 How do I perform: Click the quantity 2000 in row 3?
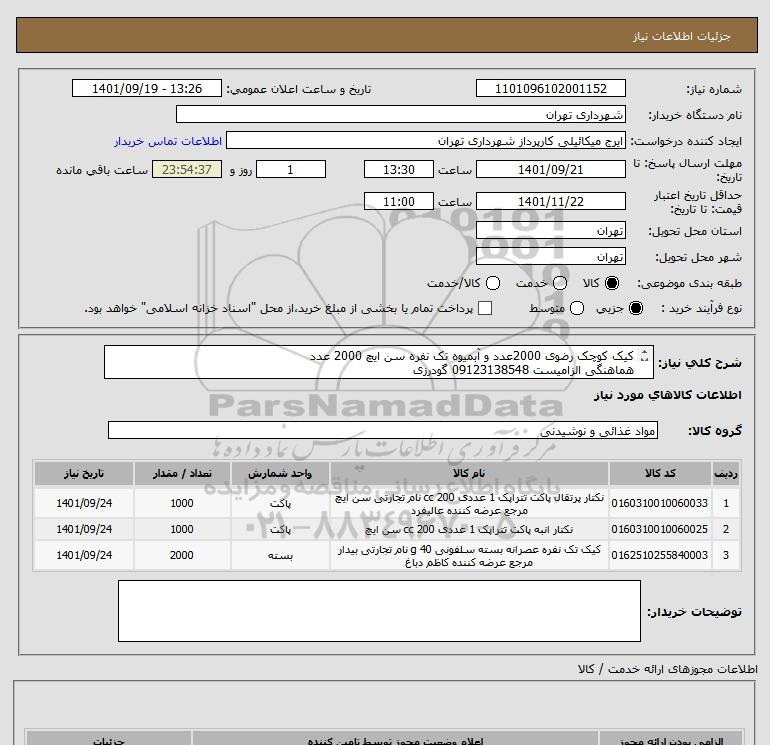182,555
